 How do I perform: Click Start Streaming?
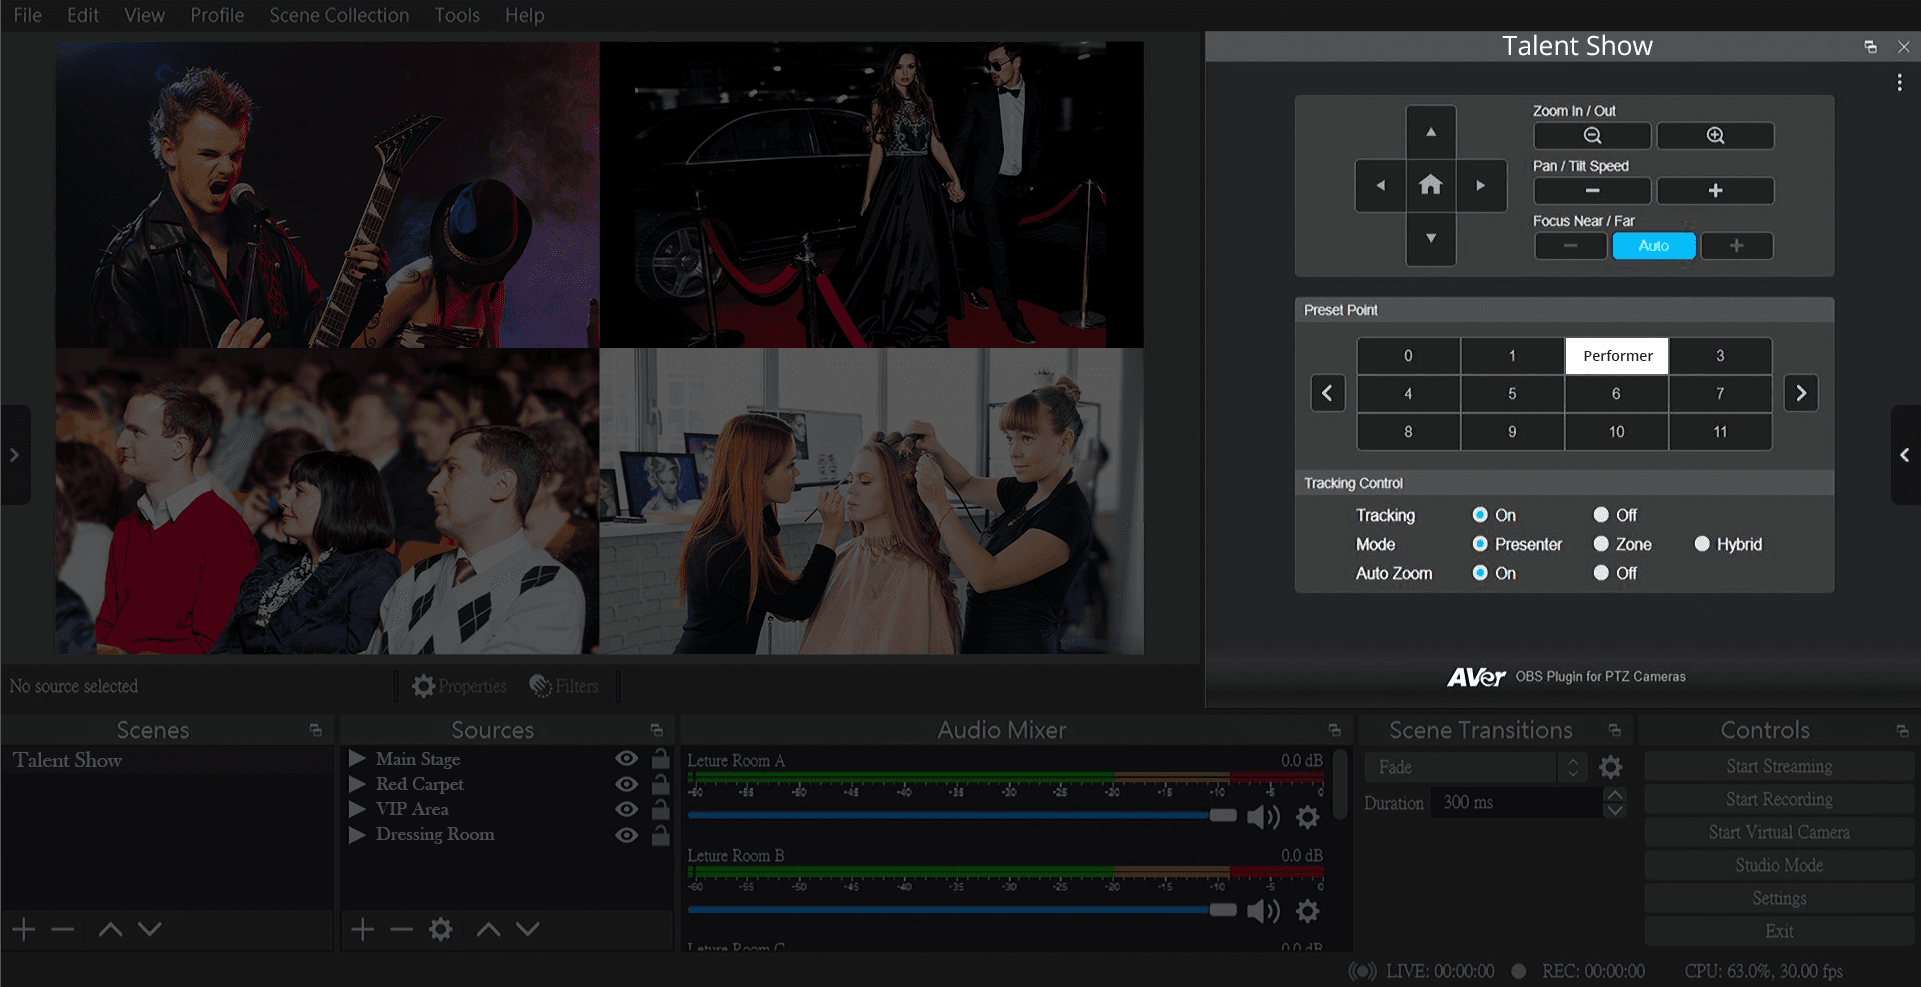pyautogui.click(x=1779, y=767)
